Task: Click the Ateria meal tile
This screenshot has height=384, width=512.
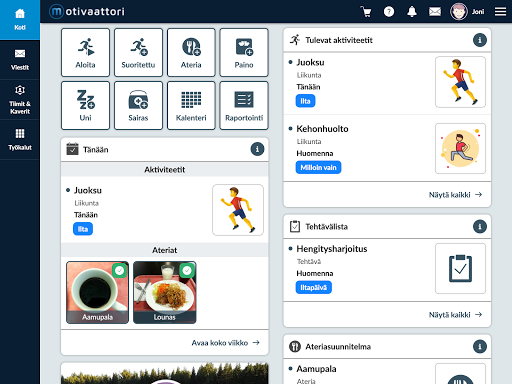Action: click(x=191, y=53)
